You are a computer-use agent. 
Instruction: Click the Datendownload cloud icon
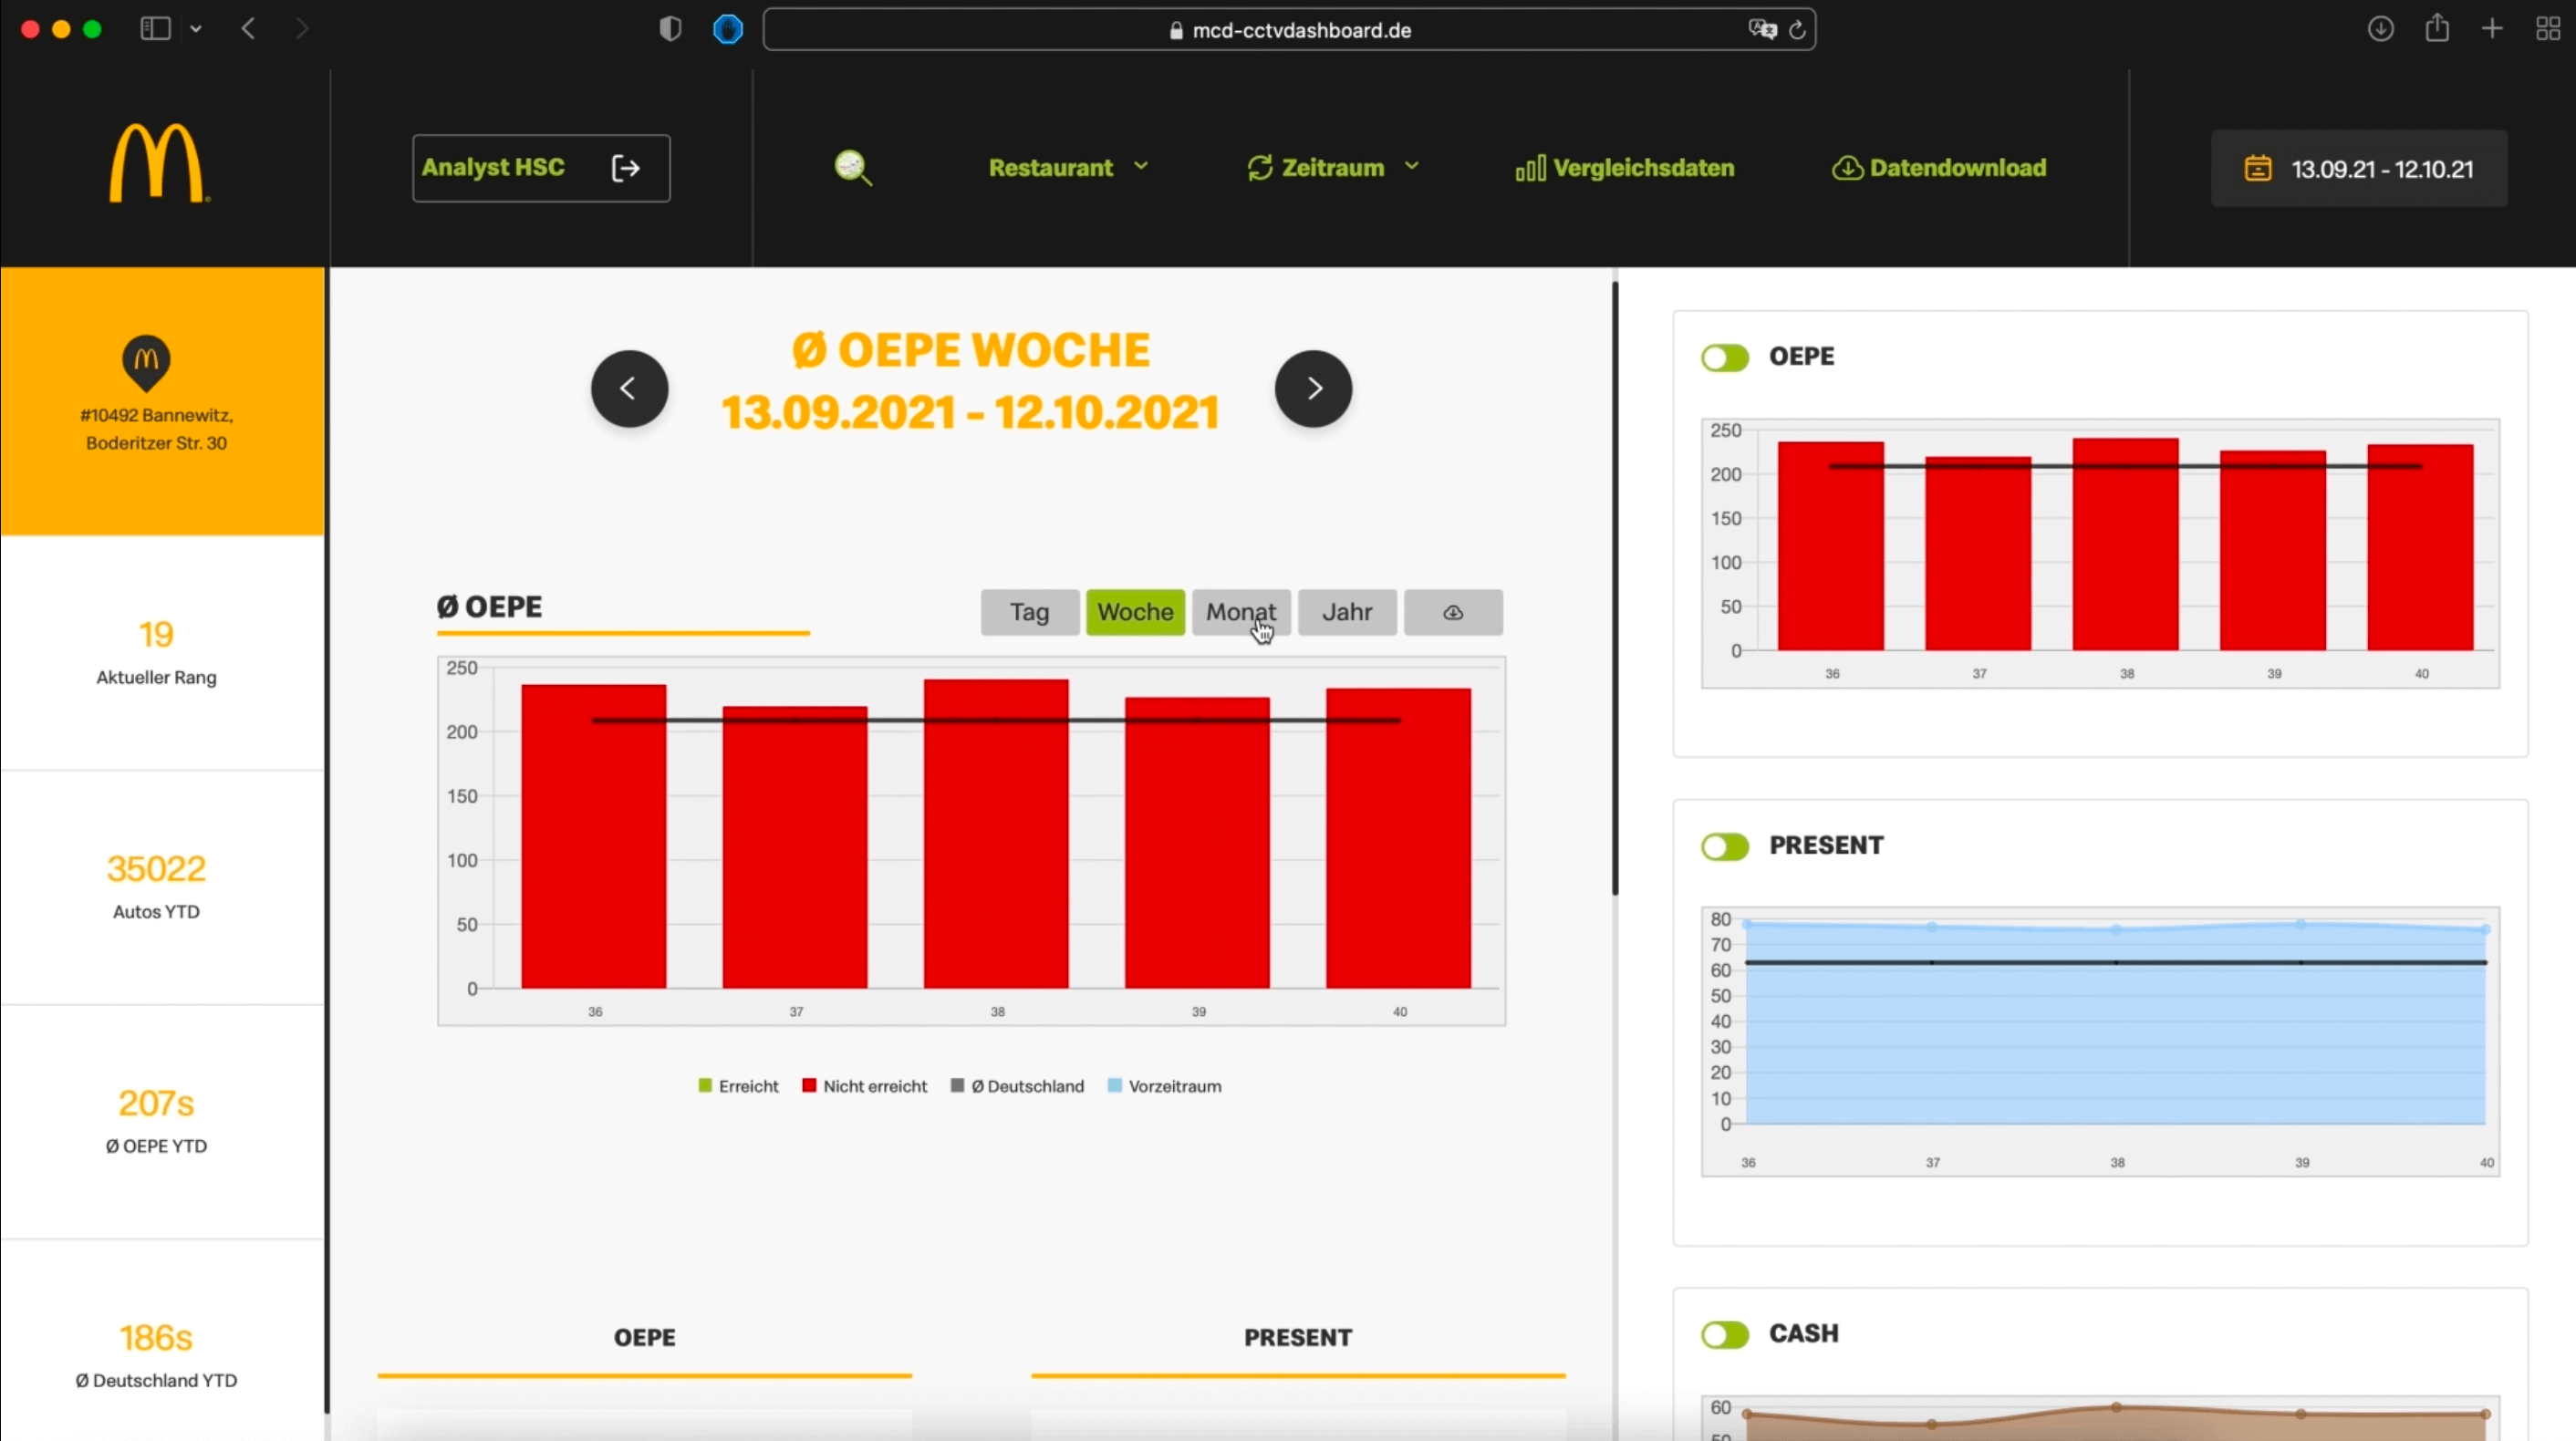point(1847,168)
